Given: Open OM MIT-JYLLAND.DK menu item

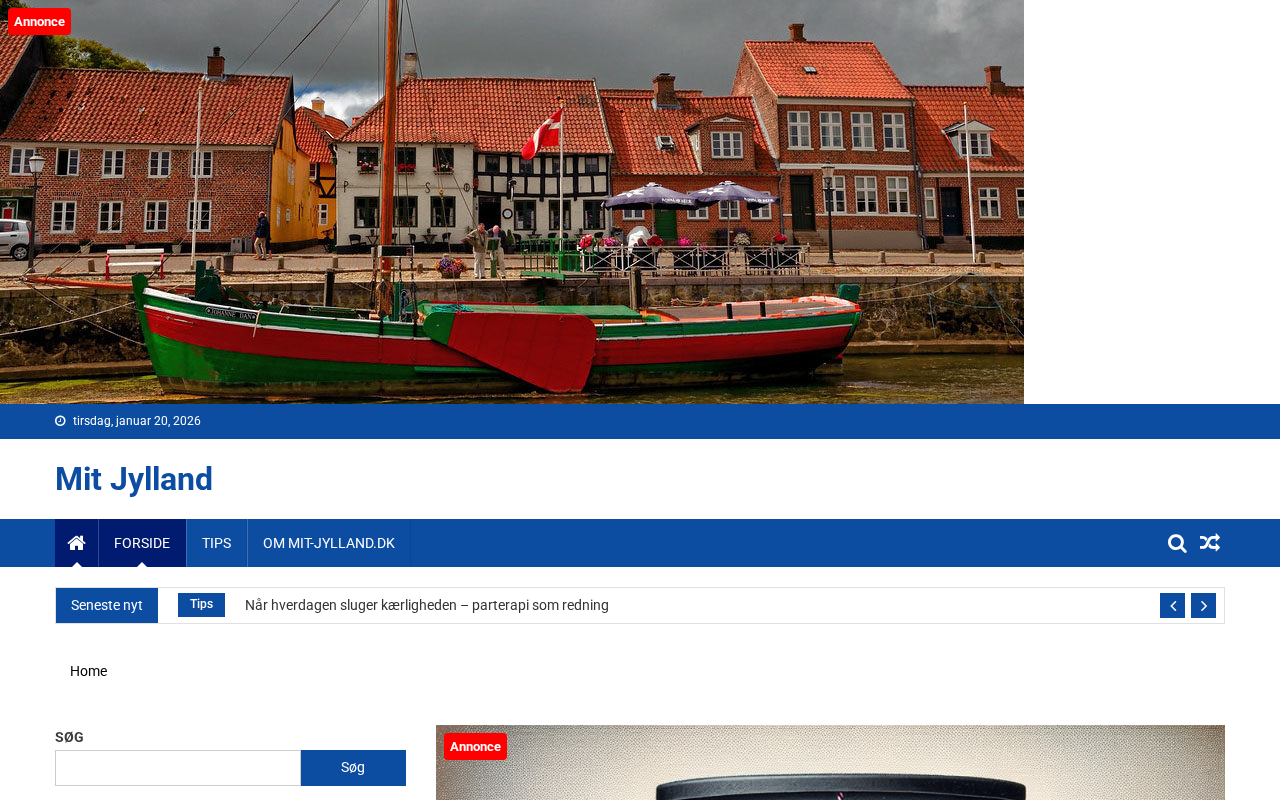Looking at the screenshot, I should 329,543.
